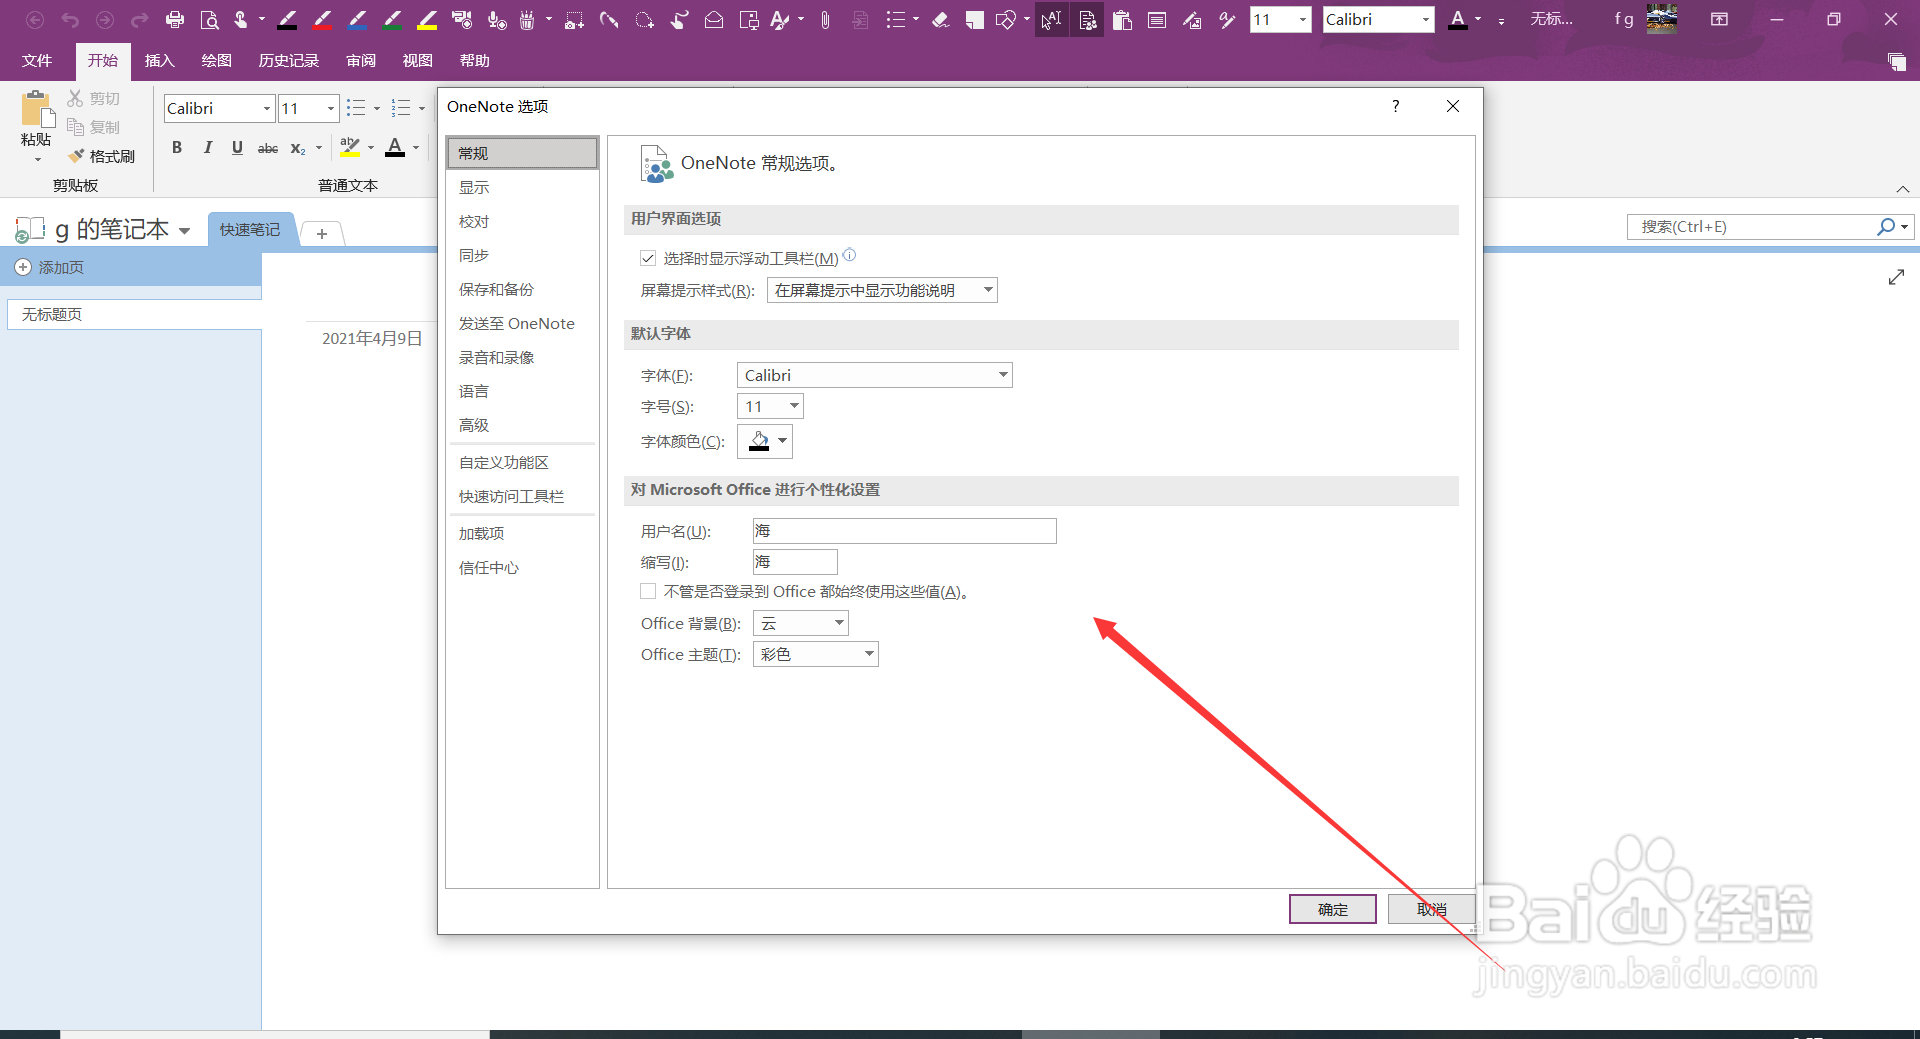
Task: Open the ribbon Calibri font name dropdown
Action: click(267, 108)
